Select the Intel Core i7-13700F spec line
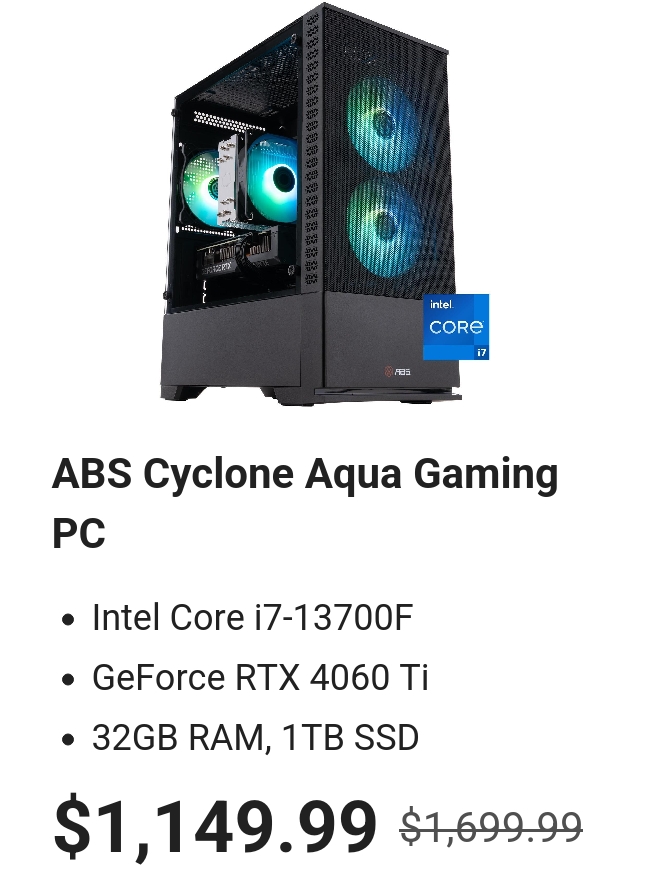This screenshot has height=870, width=649. point(252,617)
